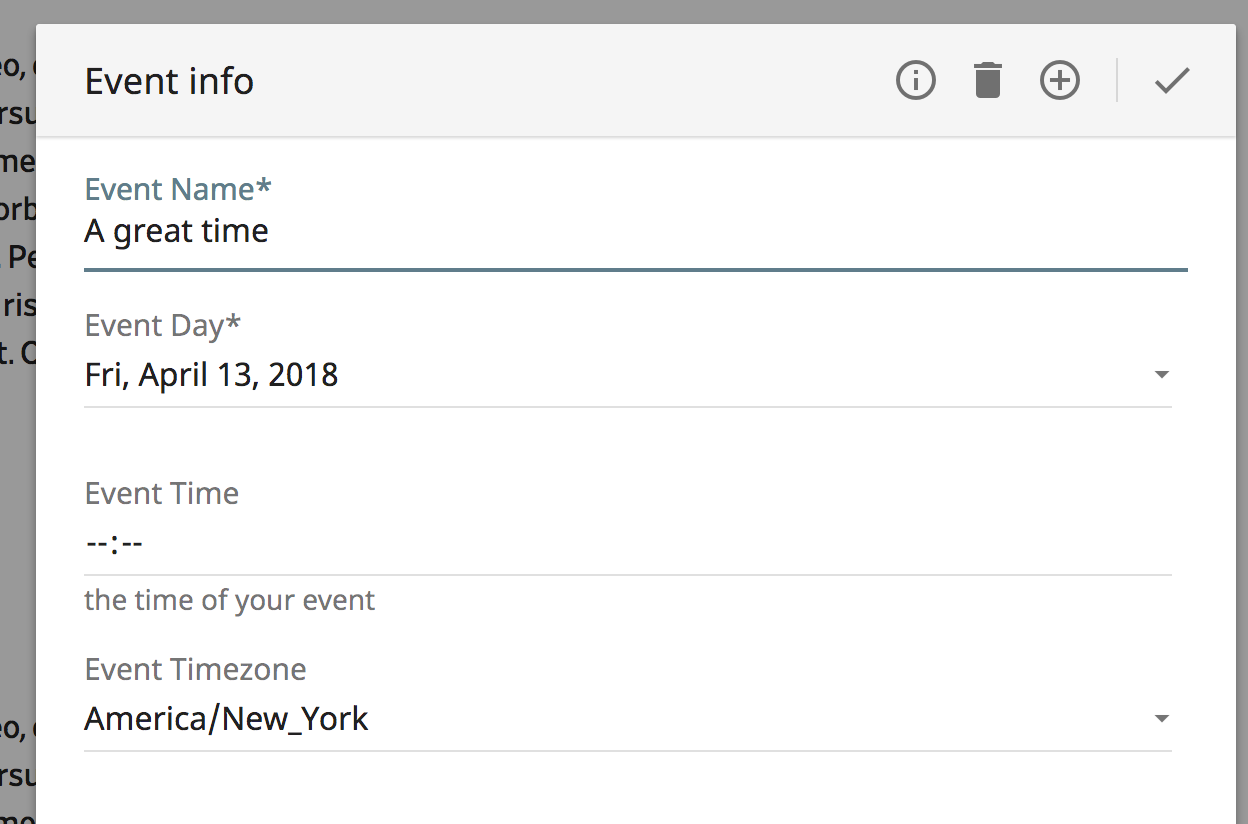Edit the Event Name field

coord(400,230)
